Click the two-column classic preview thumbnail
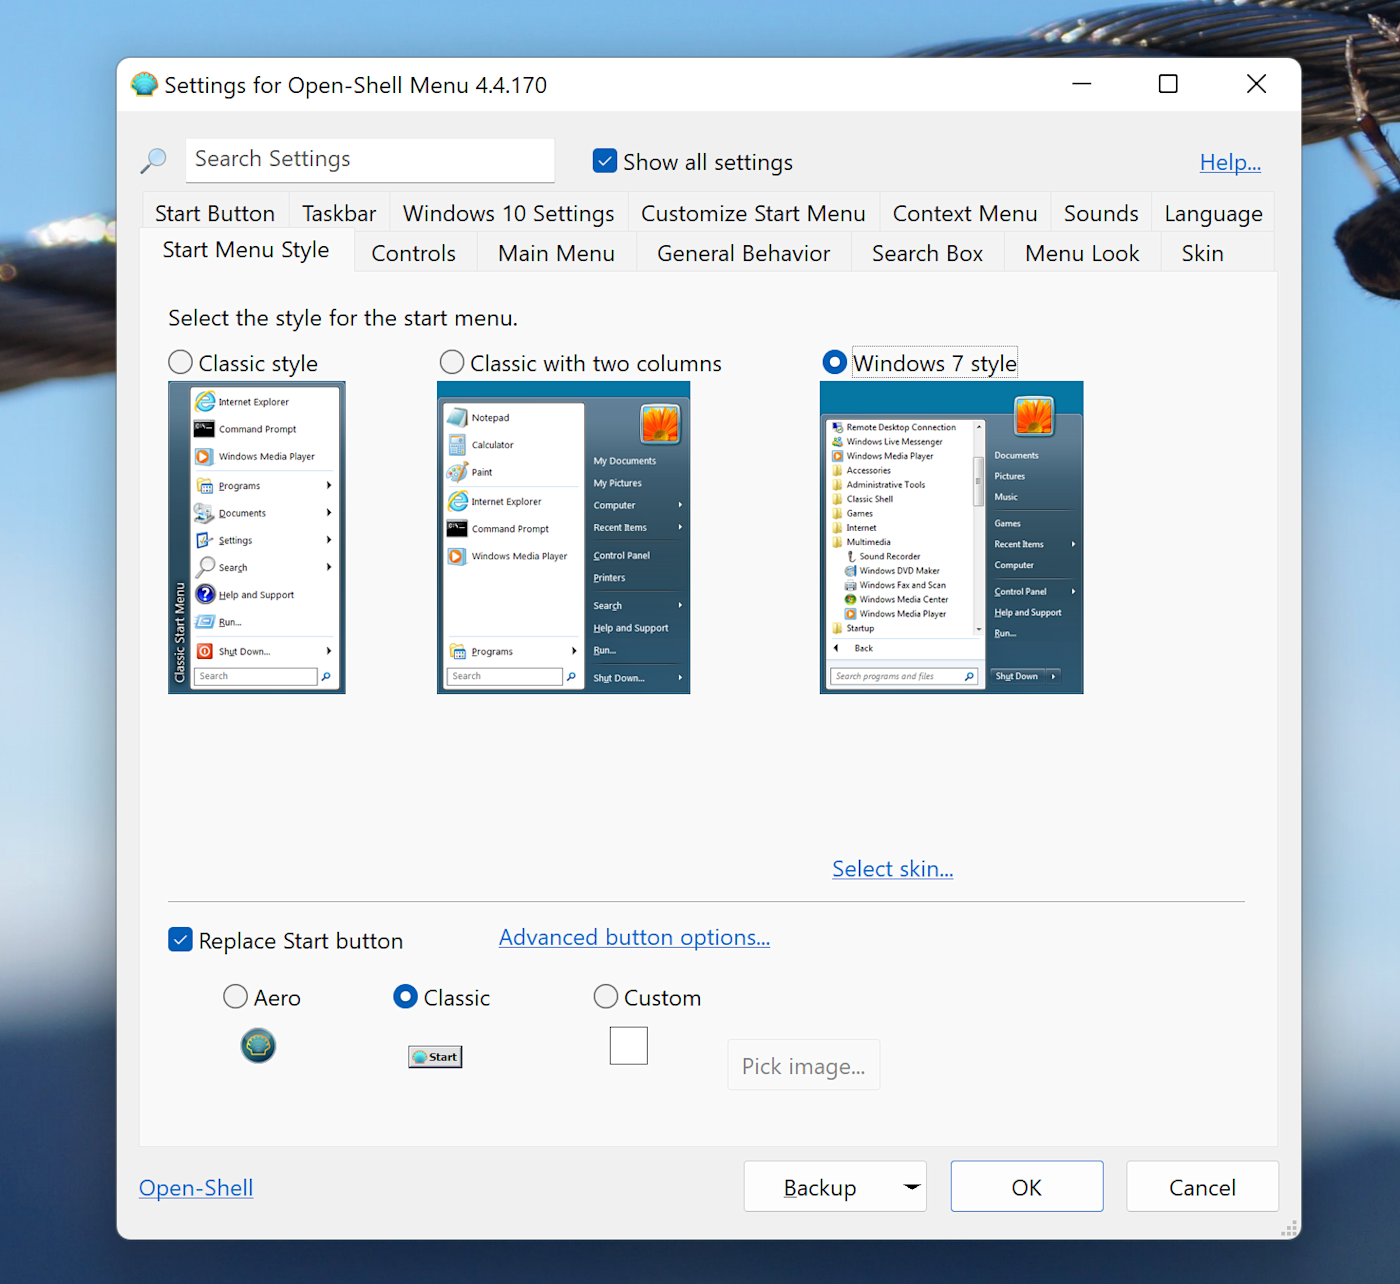1400x1284 pixels. pos(564,538)
